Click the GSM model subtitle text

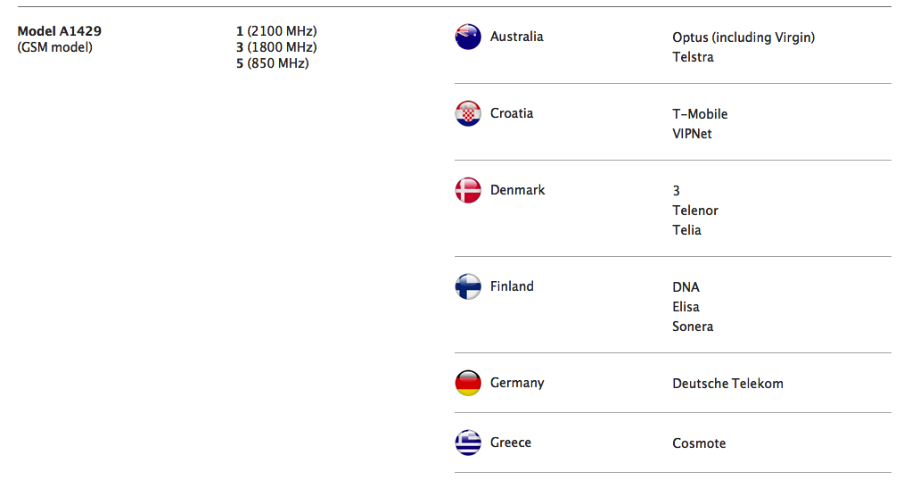55,47
